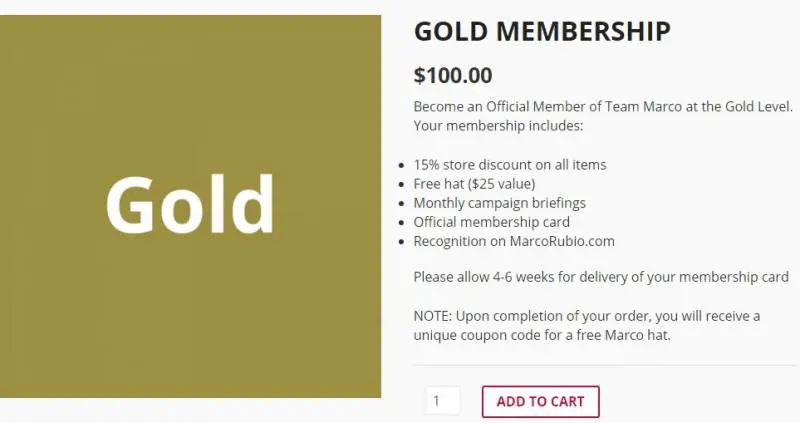800x423 pixels.
Task: Click the GOLD MEMBERSHIP heading
Action: 541,31
